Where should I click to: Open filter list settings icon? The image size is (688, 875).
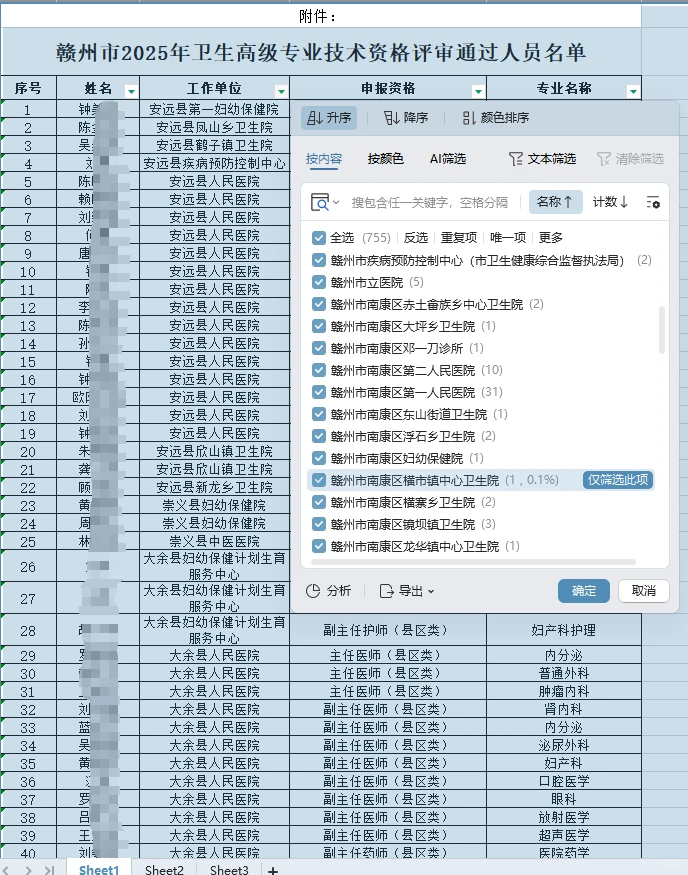[653, 202]
